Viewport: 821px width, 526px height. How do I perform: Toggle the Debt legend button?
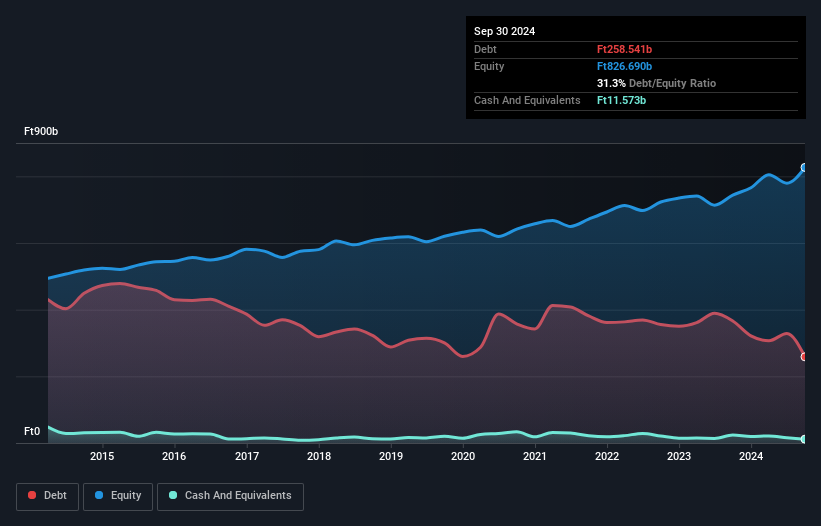point(48,496)
